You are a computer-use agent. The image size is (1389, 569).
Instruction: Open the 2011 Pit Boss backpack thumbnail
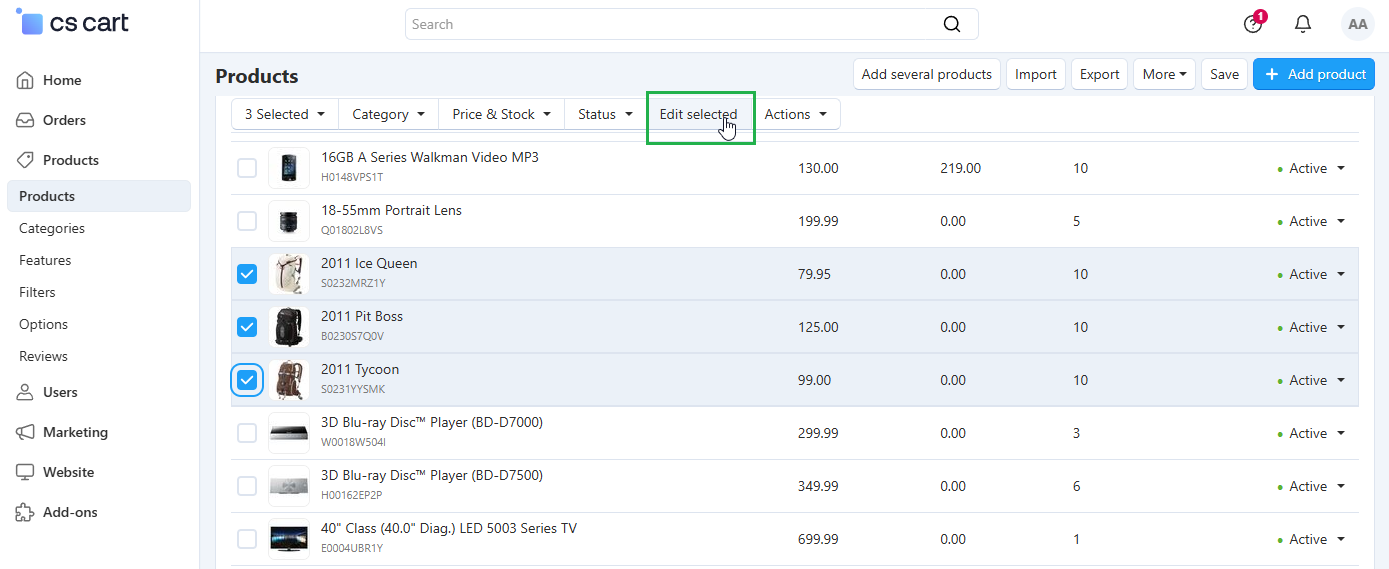[x=289, y=327]
